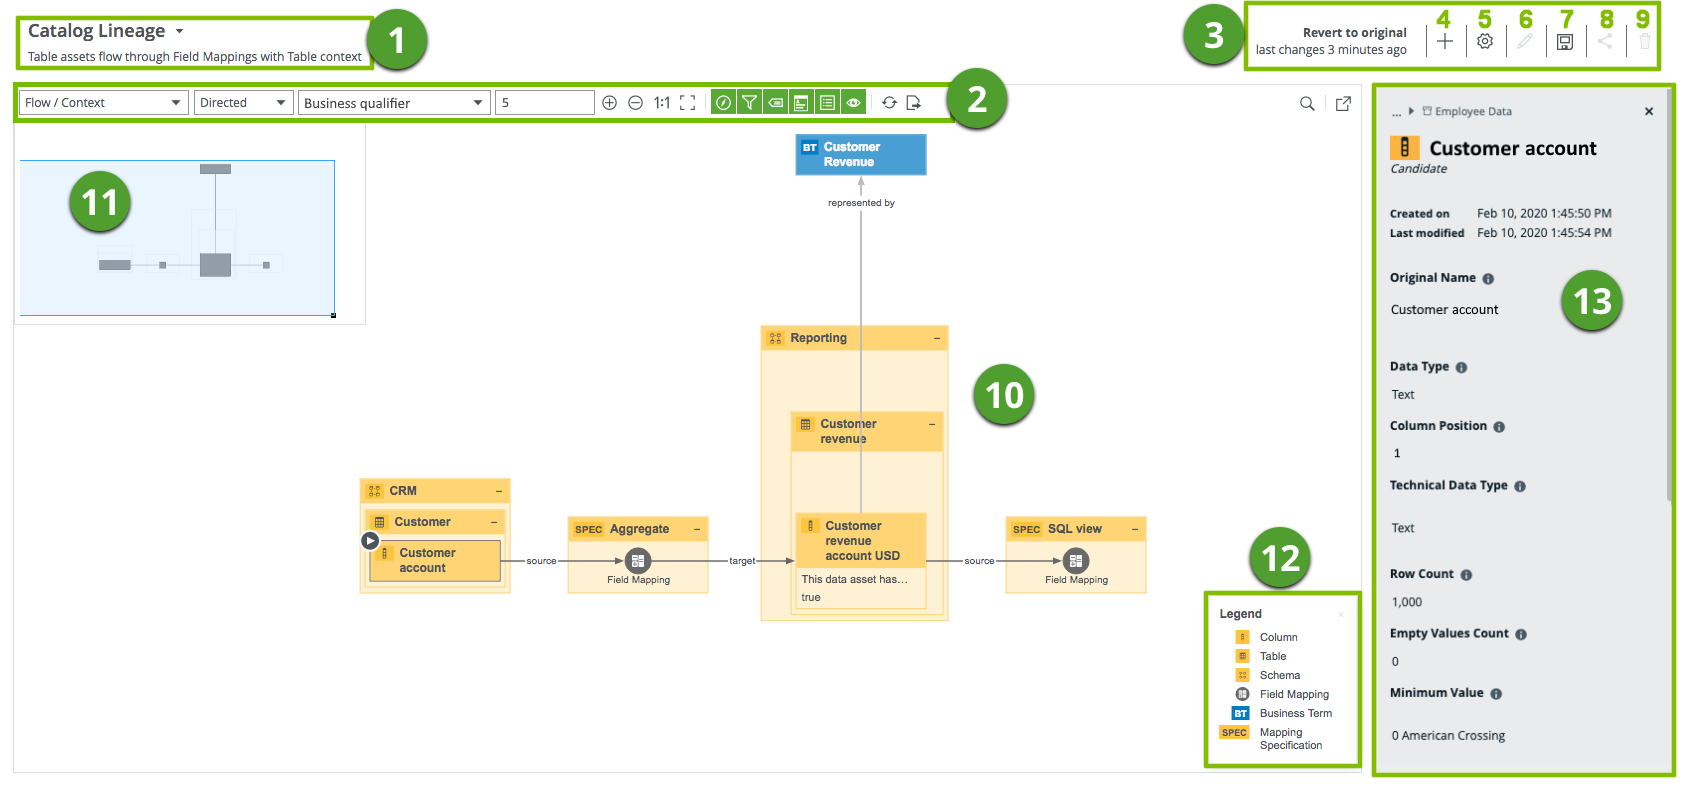
Task: Click the export diagram icon
Action: click(914, 103)
